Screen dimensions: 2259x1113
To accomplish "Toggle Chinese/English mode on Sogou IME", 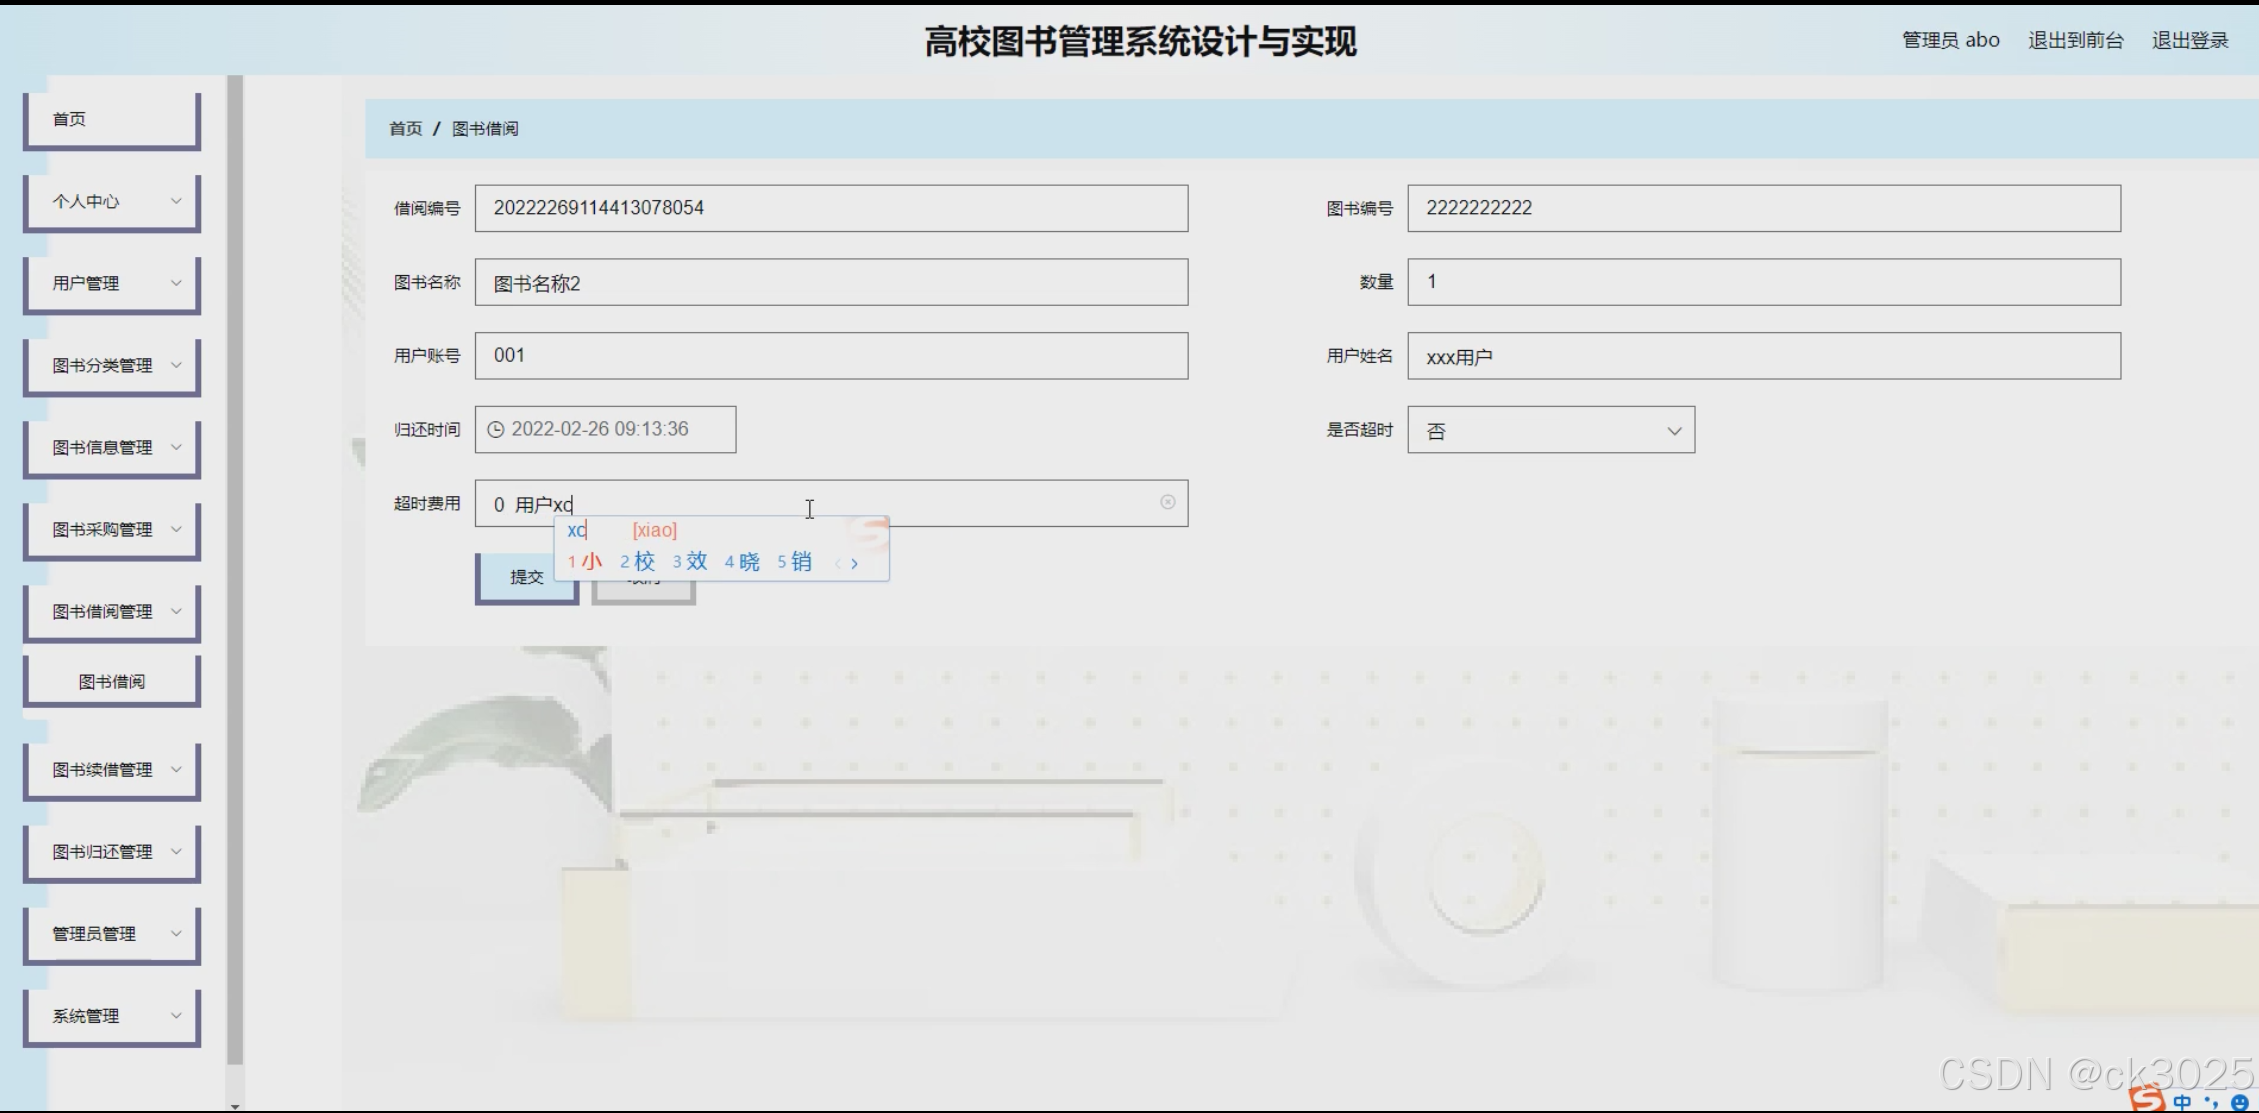I will [x=2182, y=1102].
